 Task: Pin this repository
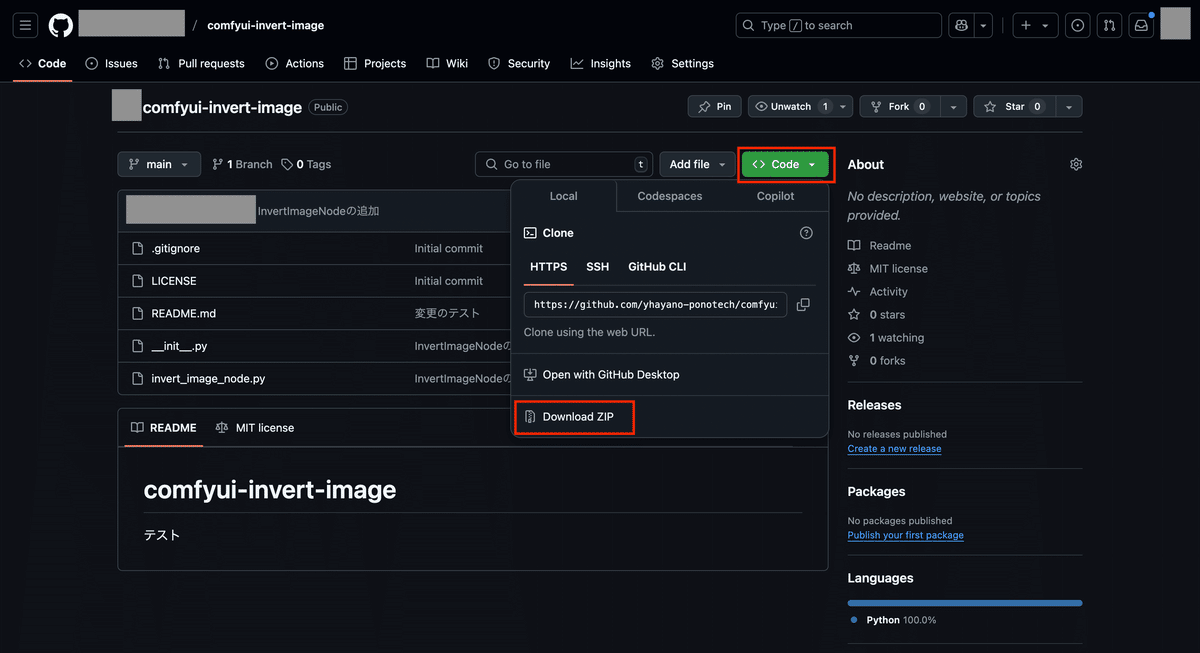coord(714,106)
